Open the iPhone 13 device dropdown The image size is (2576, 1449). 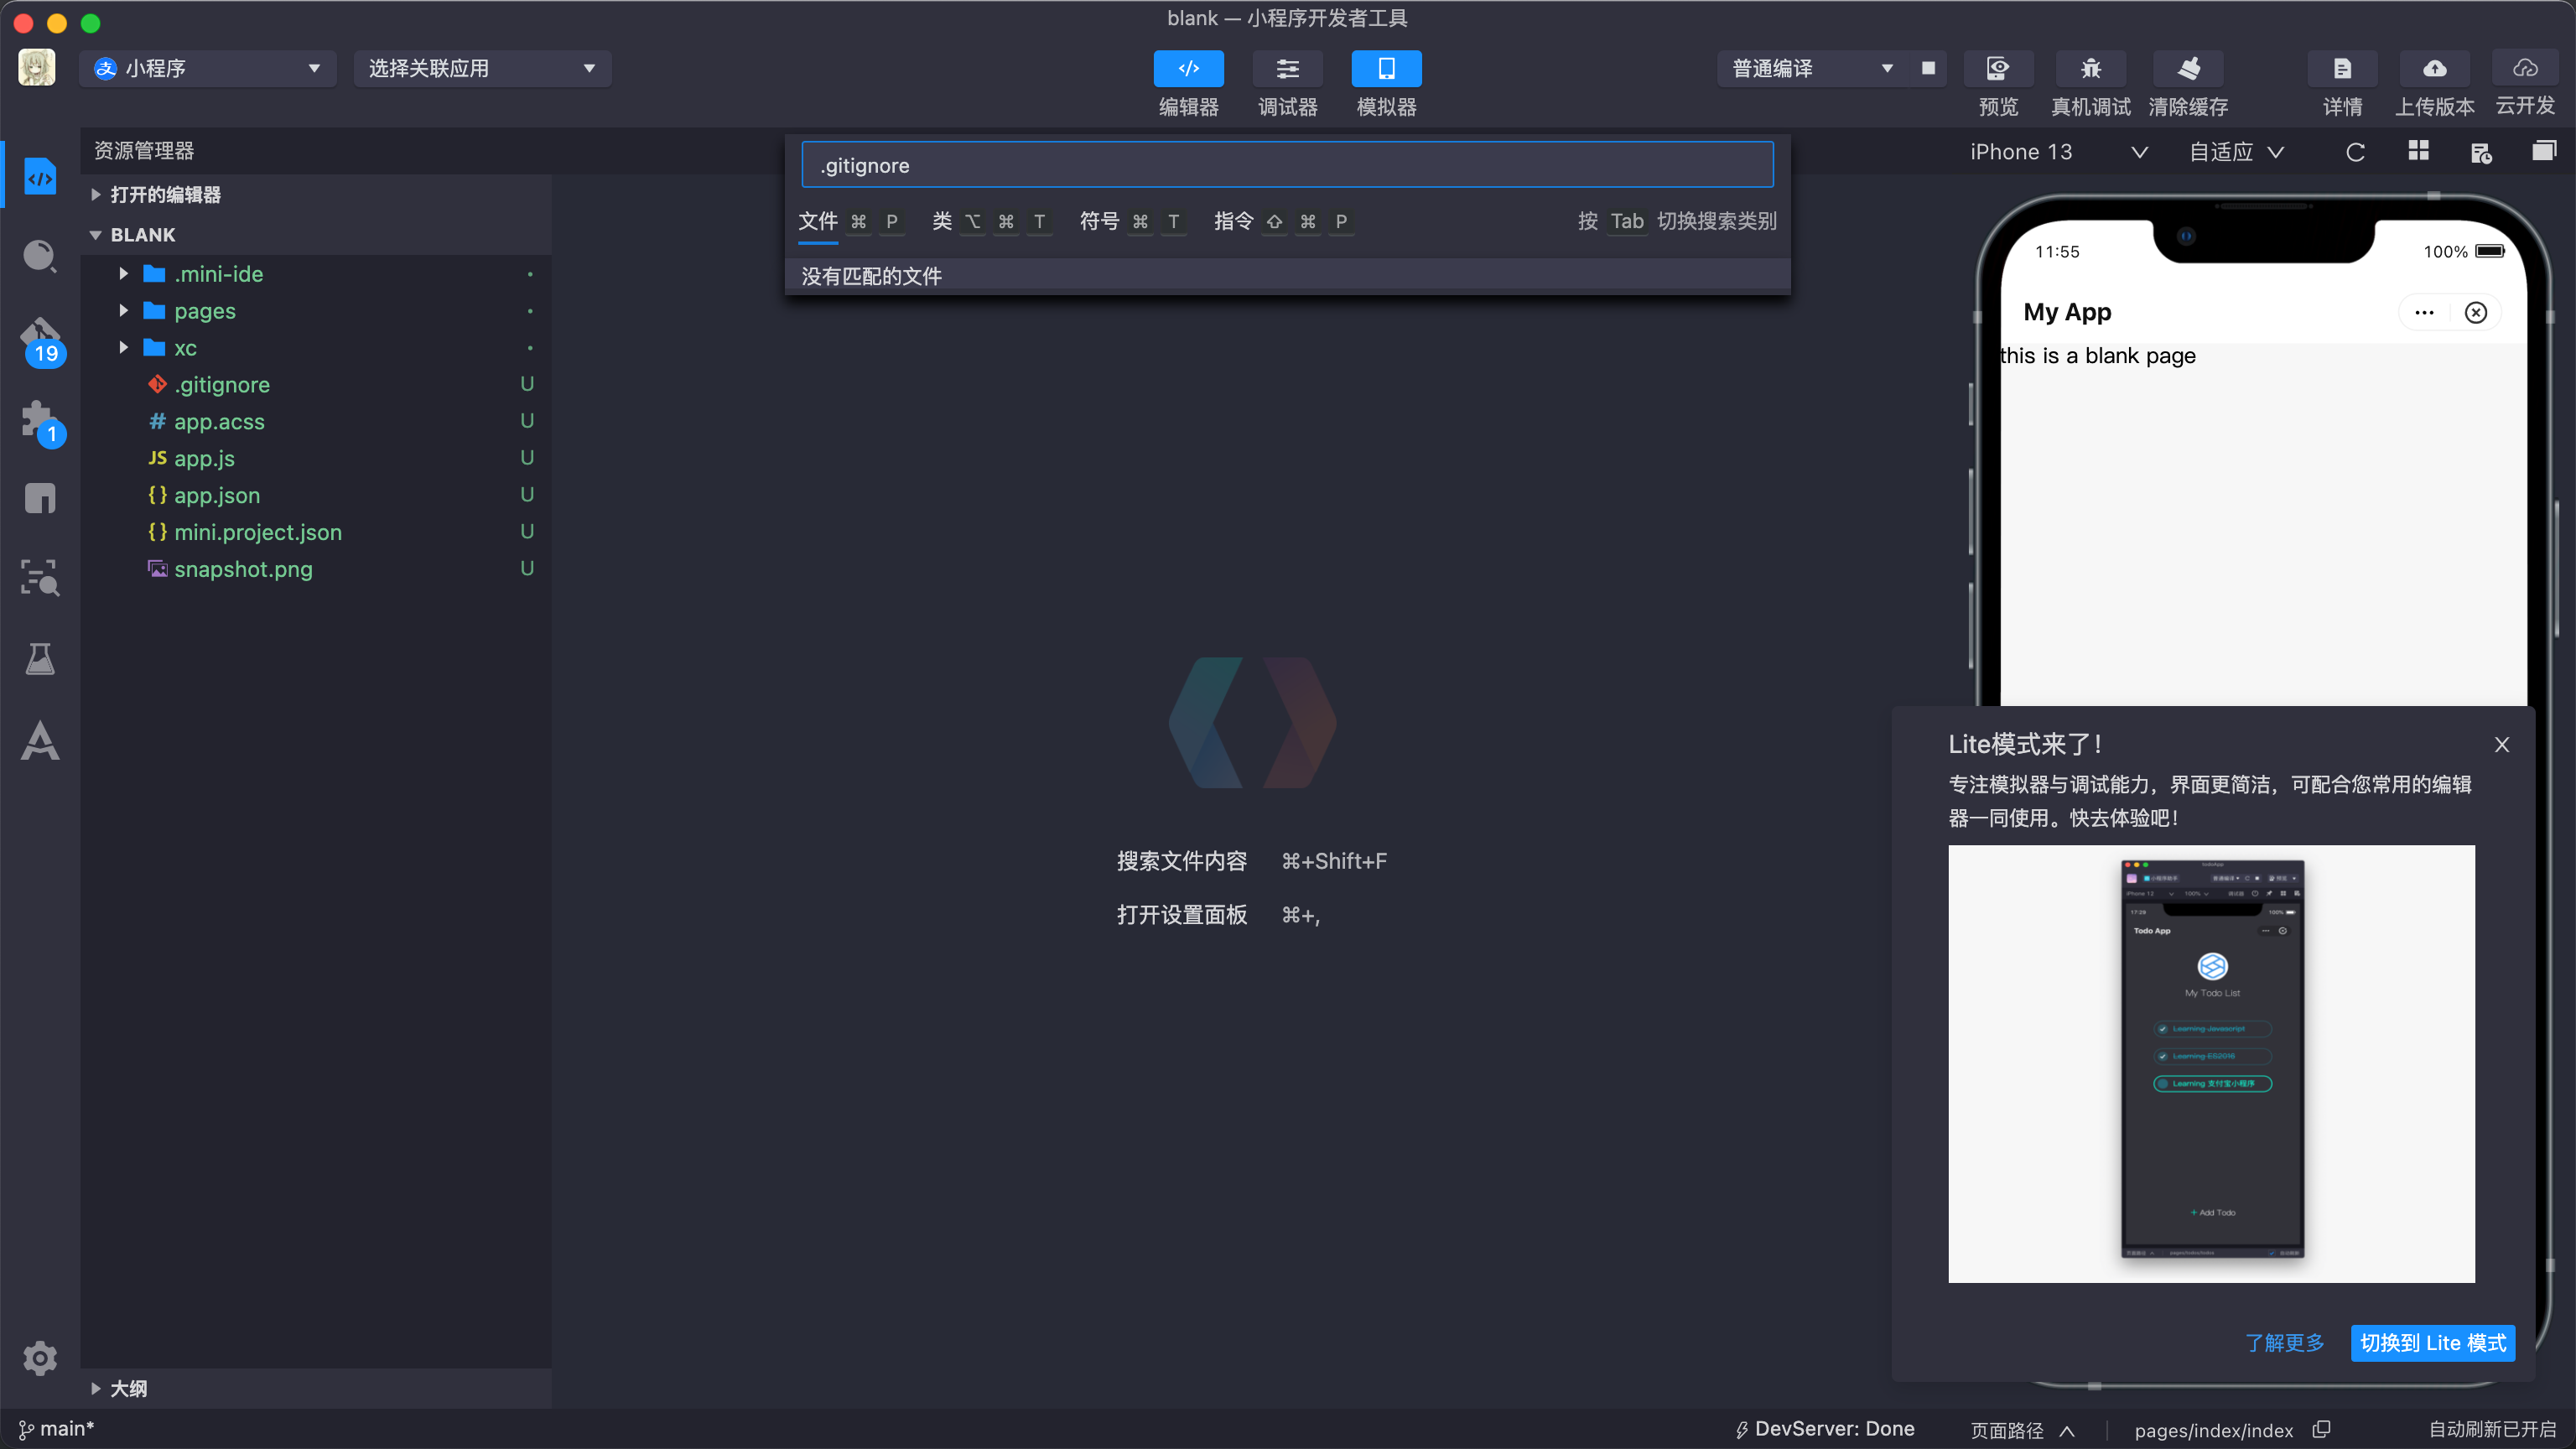click(2058, 152)
